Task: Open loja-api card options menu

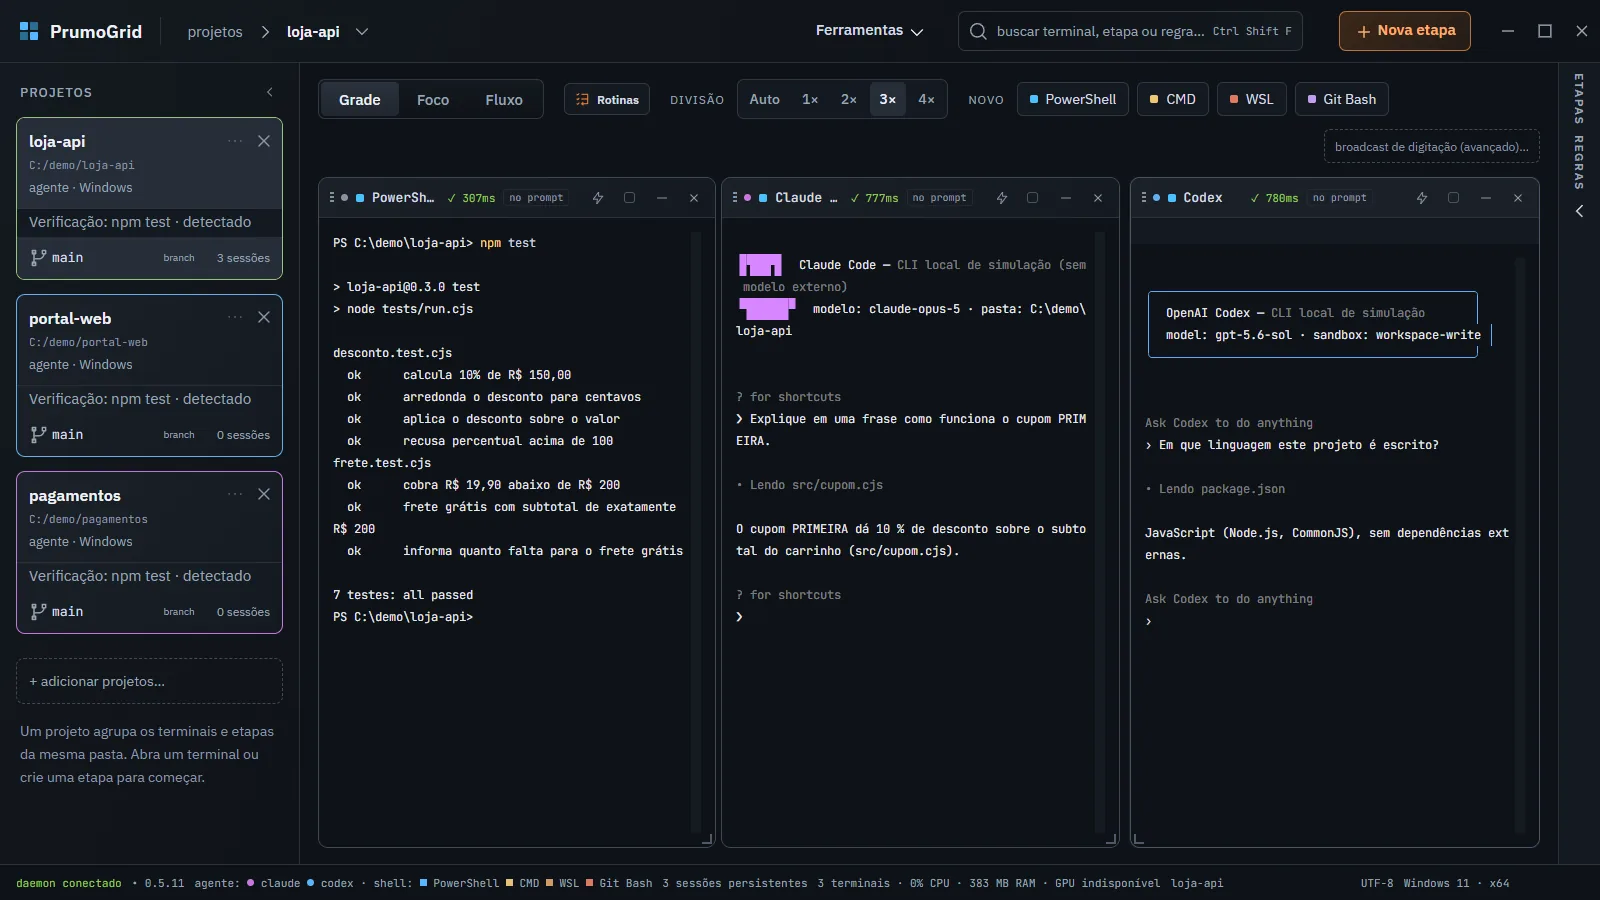Action: point(235,141)
